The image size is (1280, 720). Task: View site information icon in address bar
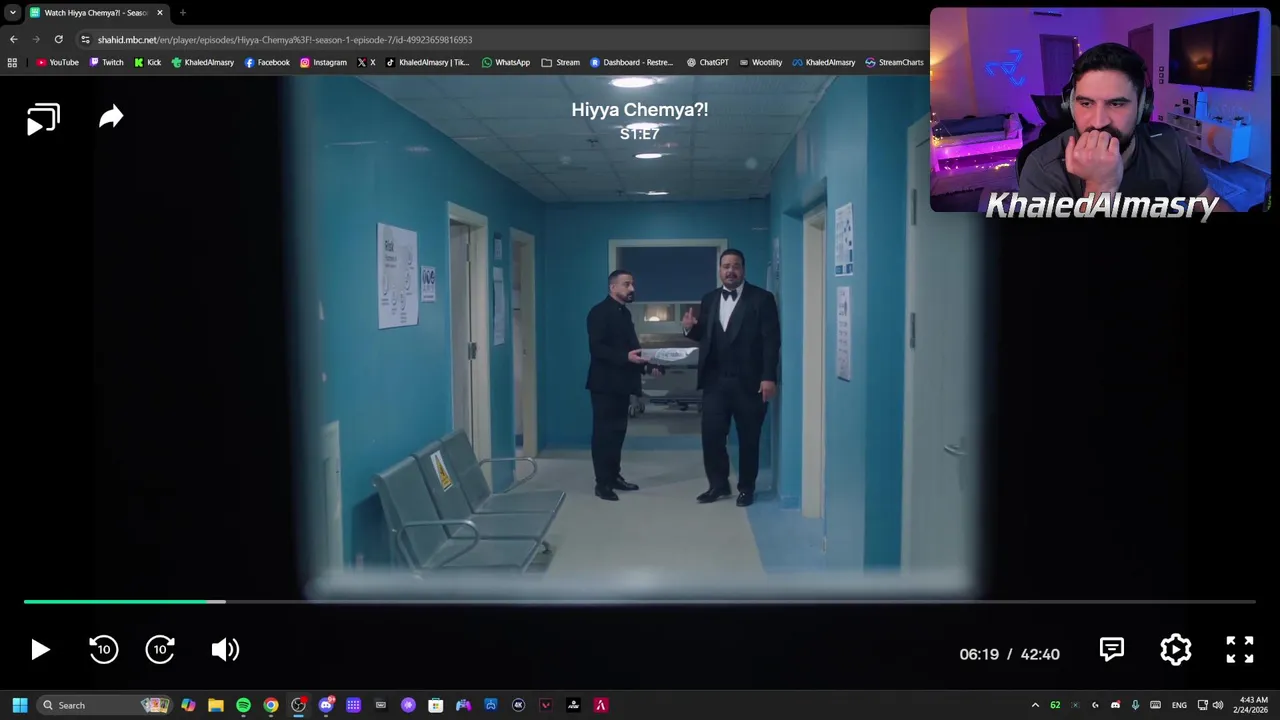pos(86,39)
